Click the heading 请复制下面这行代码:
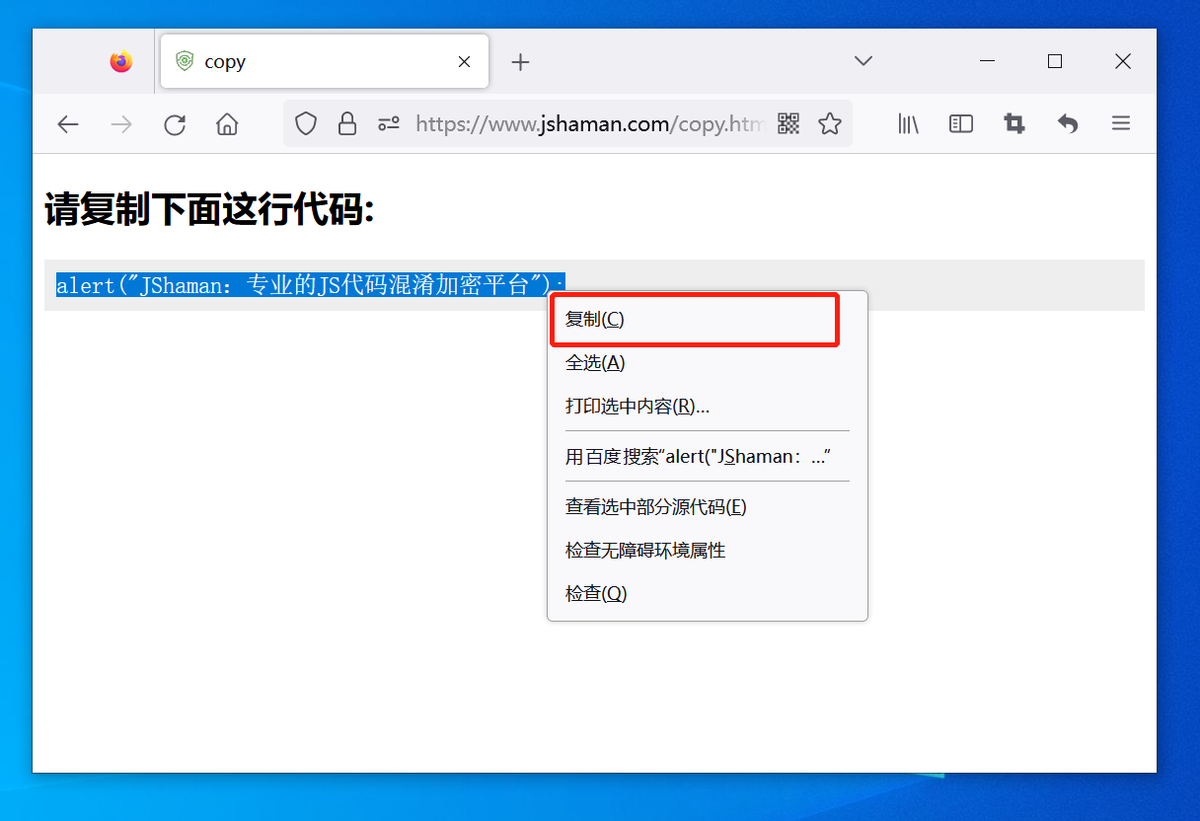 (209, 210)
